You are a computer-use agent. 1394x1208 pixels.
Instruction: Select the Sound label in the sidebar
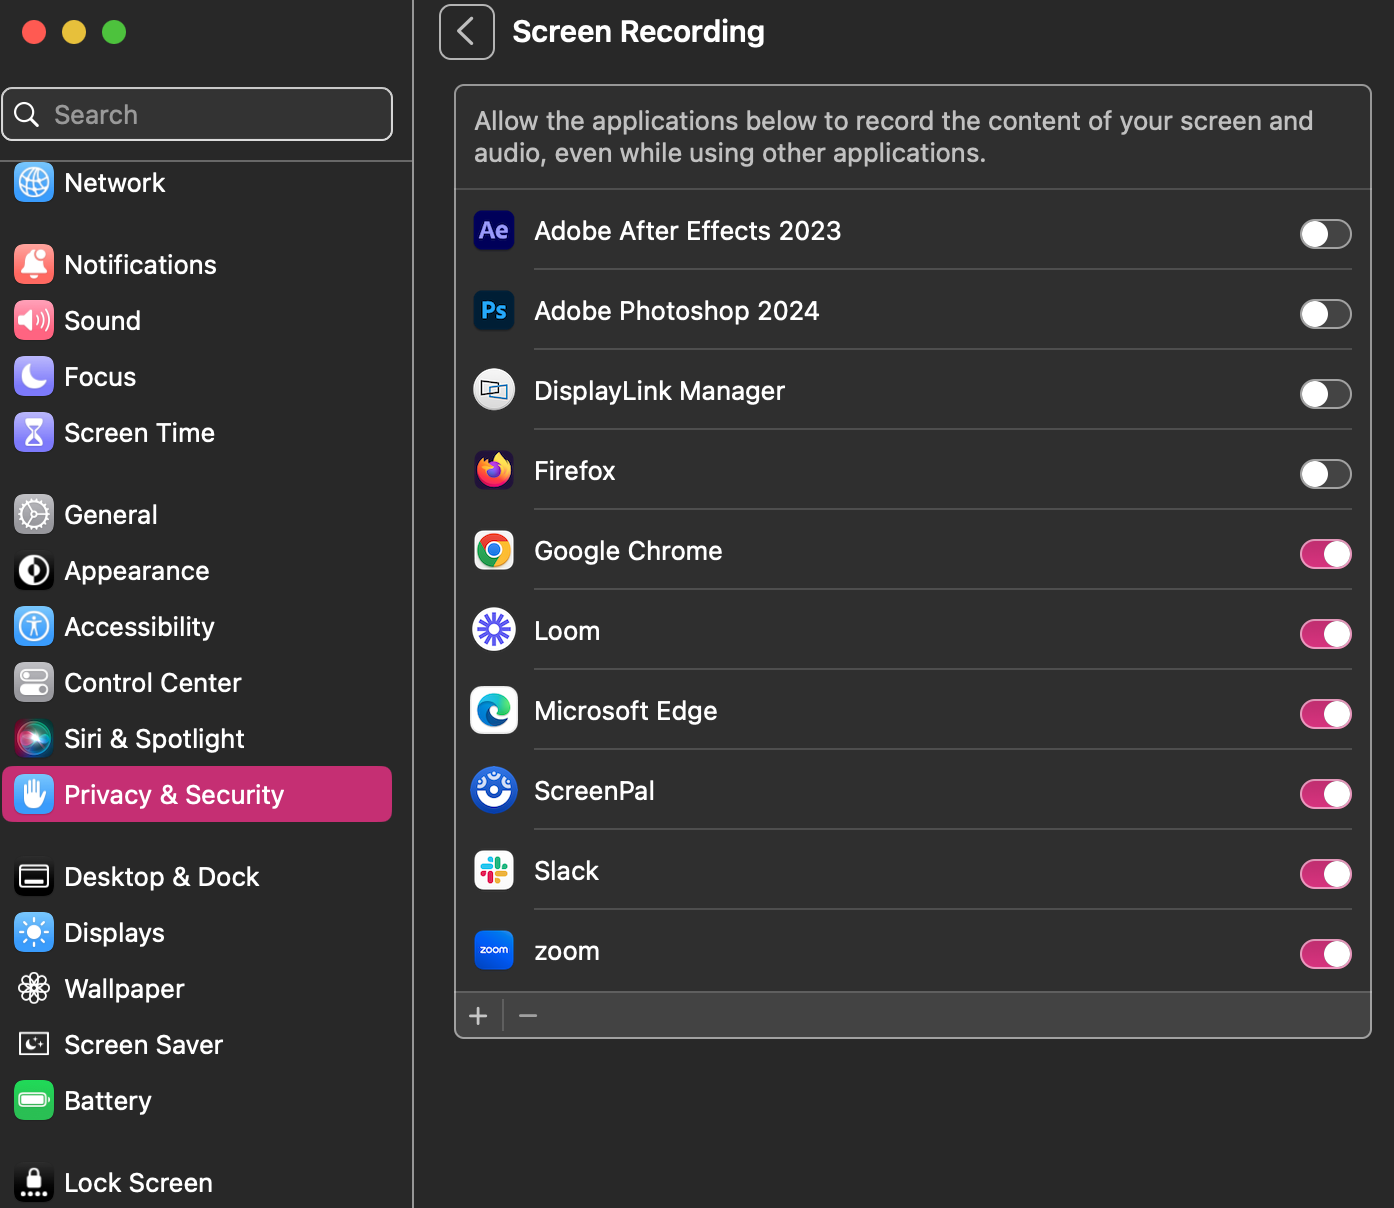coord(102,320)
